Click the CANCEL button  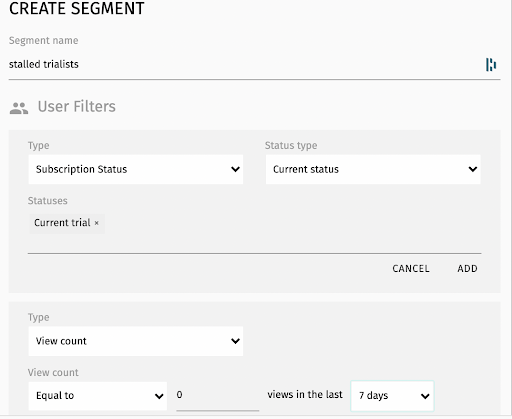[411, 269]
